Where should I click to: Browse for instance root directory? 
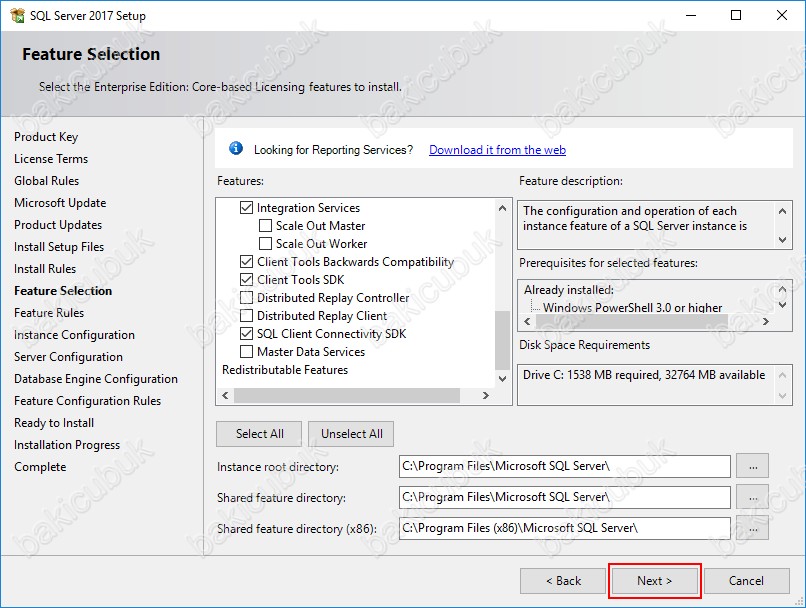[x=752, y=466]
